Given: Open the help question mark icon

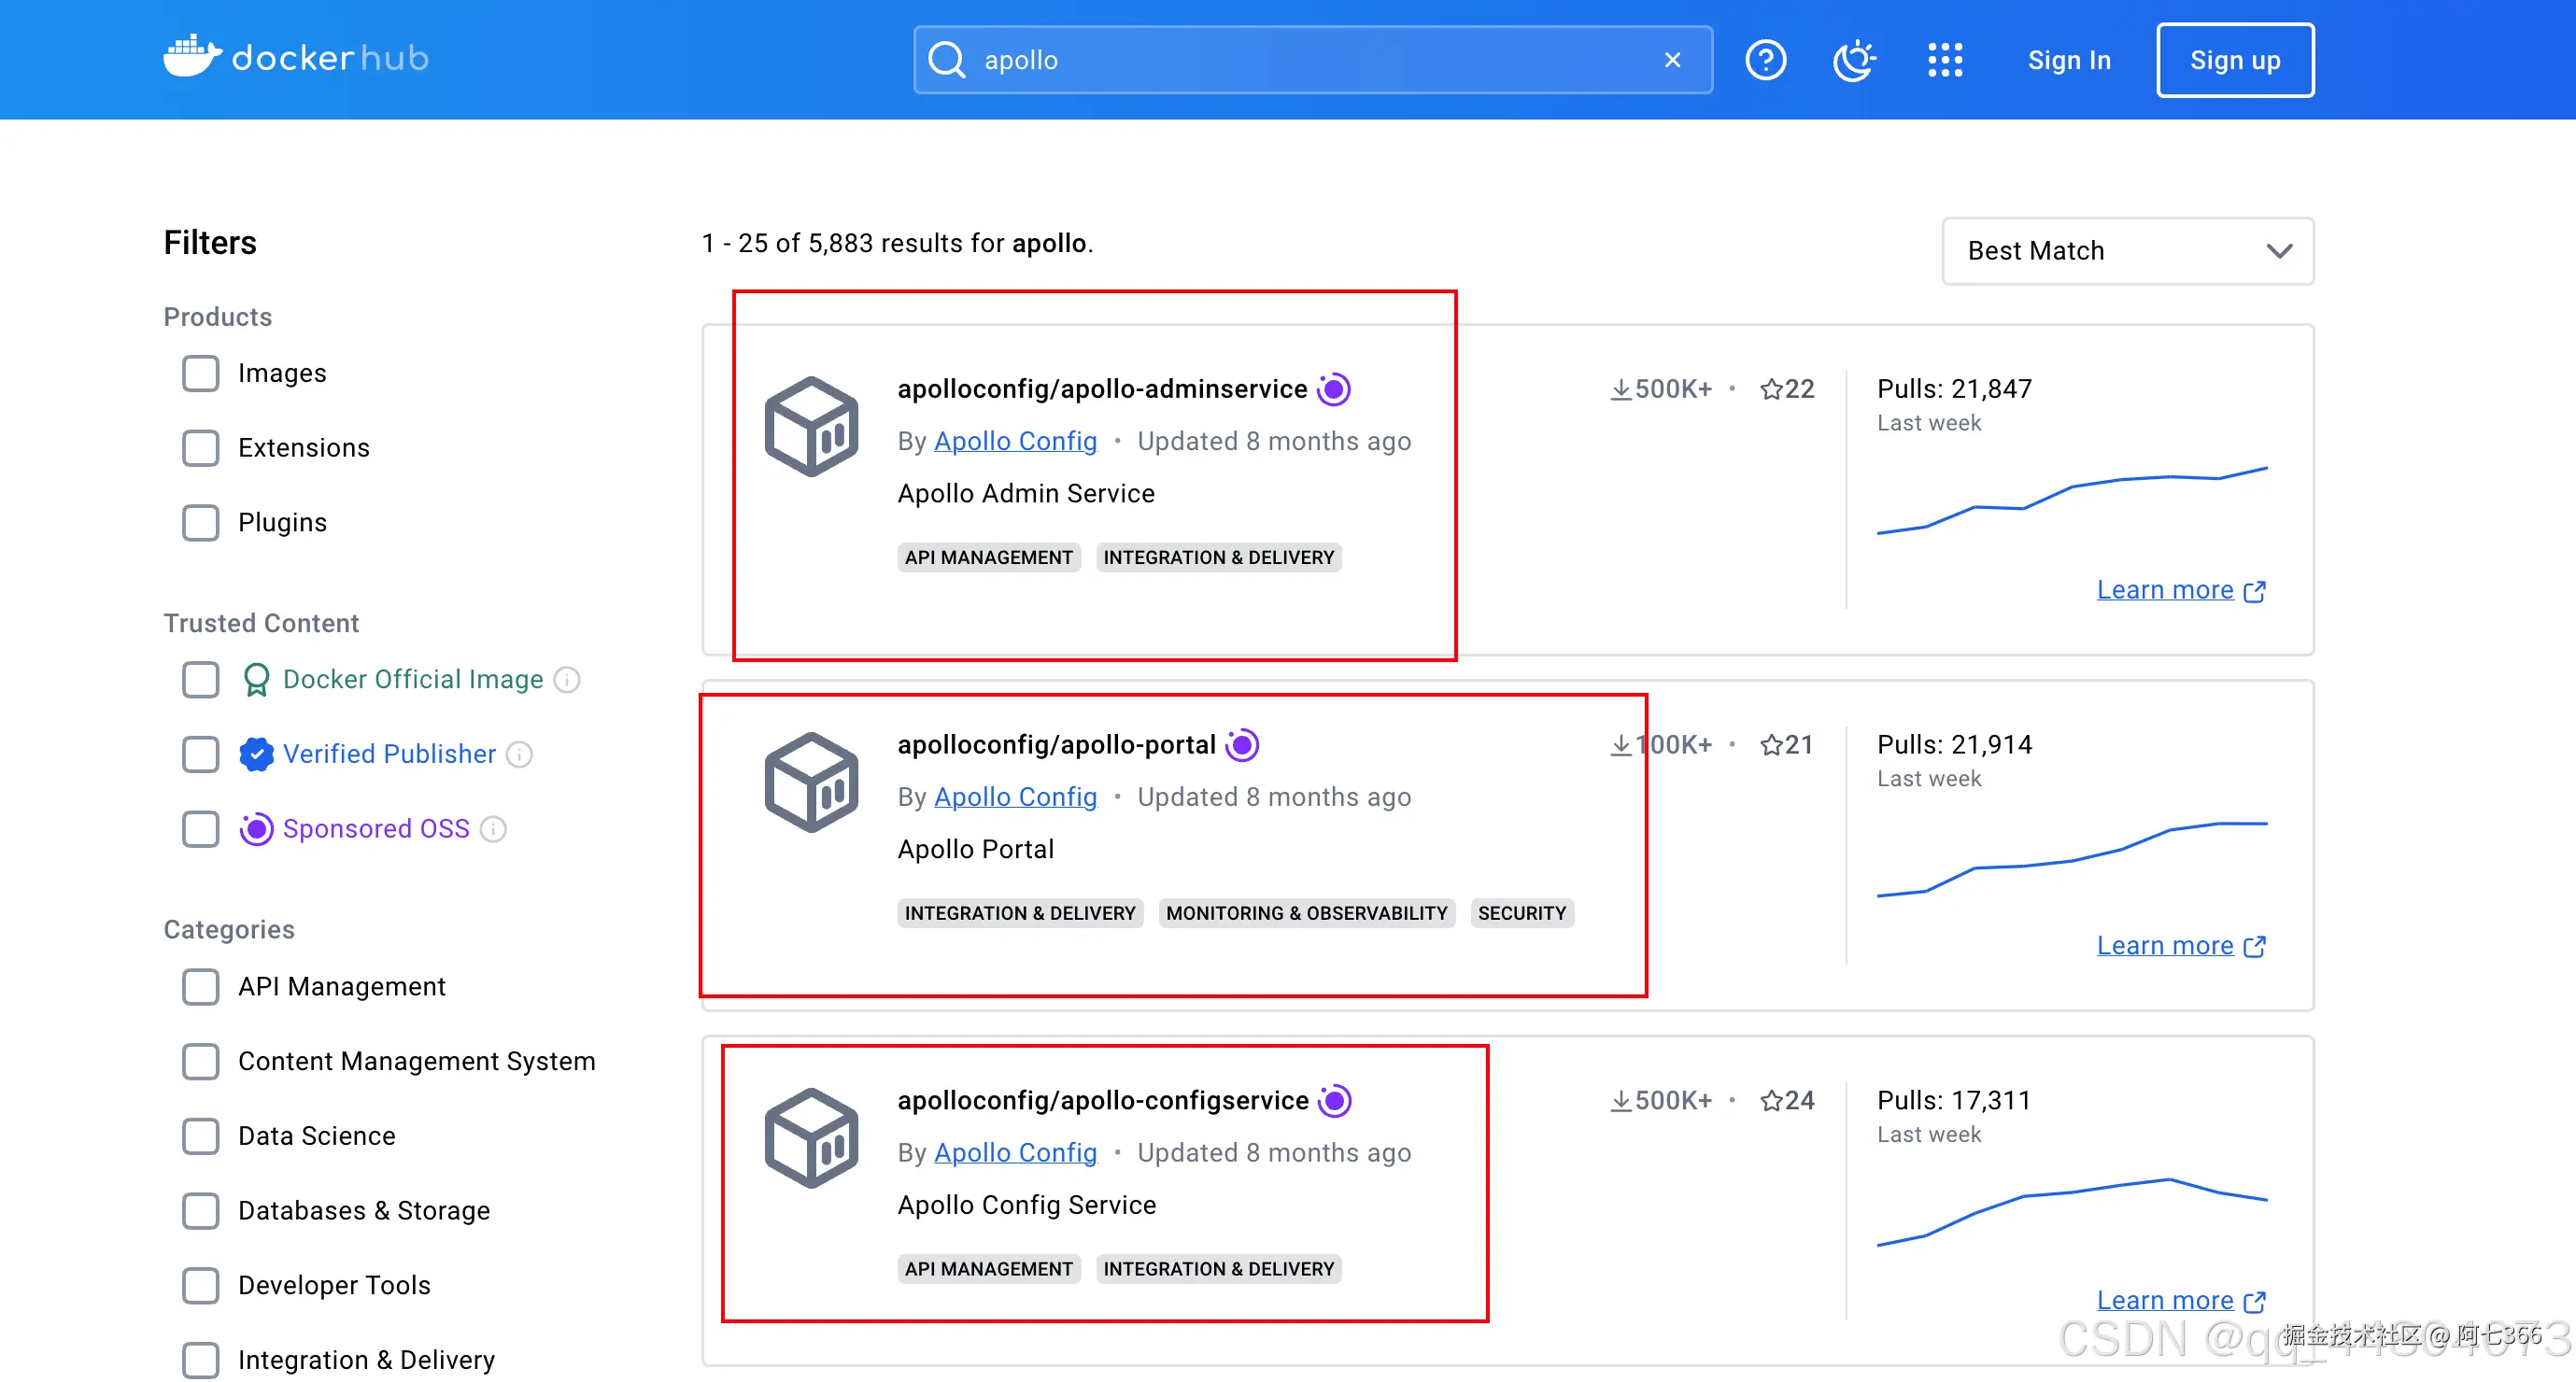Looking at the screenshot, I should point(1765,60).
